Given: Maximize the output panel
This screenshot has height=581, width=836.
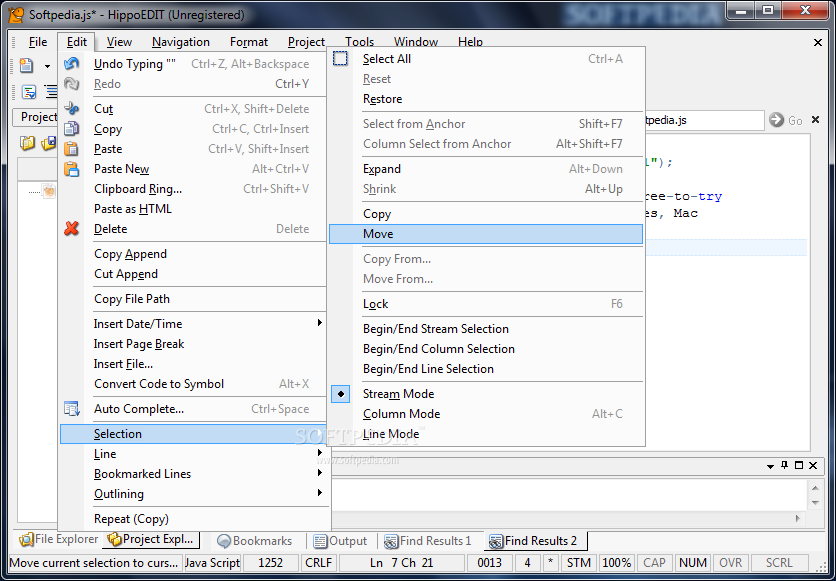Looking at the screenshot, I should pos(799,465).
